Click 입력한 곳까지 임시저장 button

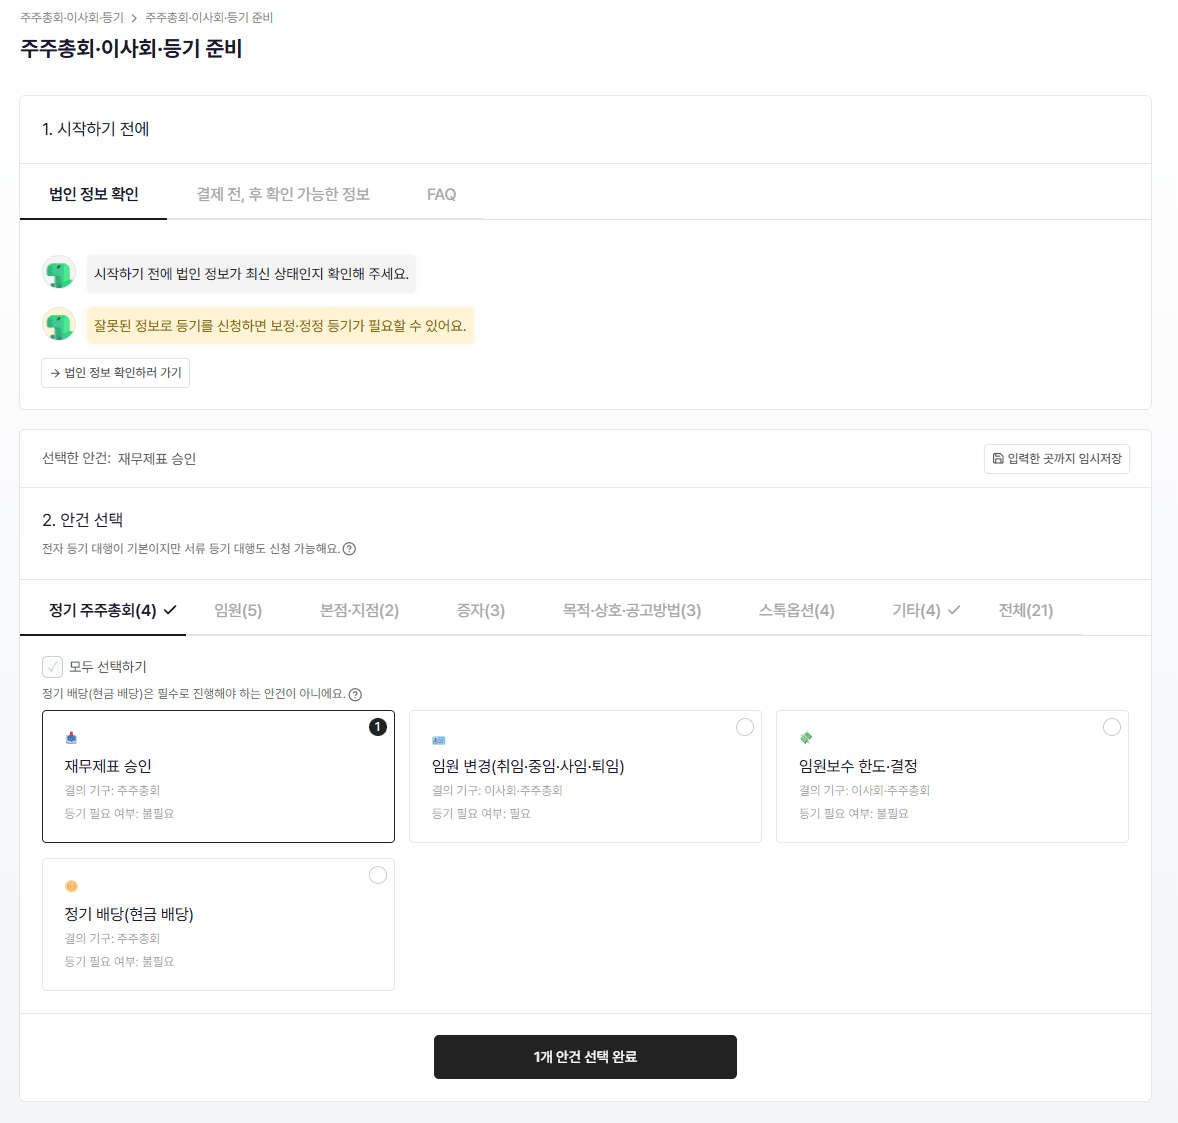(1056, 459)
